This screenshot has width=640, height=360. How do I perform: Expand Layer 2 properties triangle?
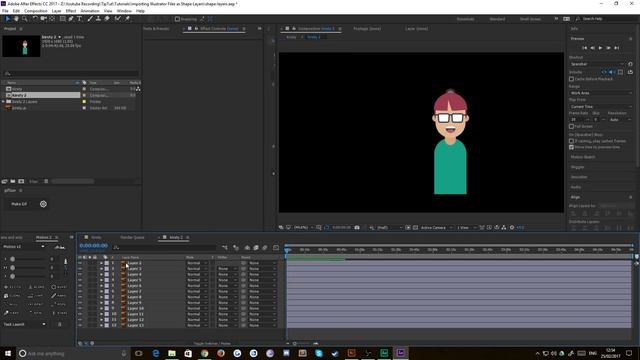point(101,263)
